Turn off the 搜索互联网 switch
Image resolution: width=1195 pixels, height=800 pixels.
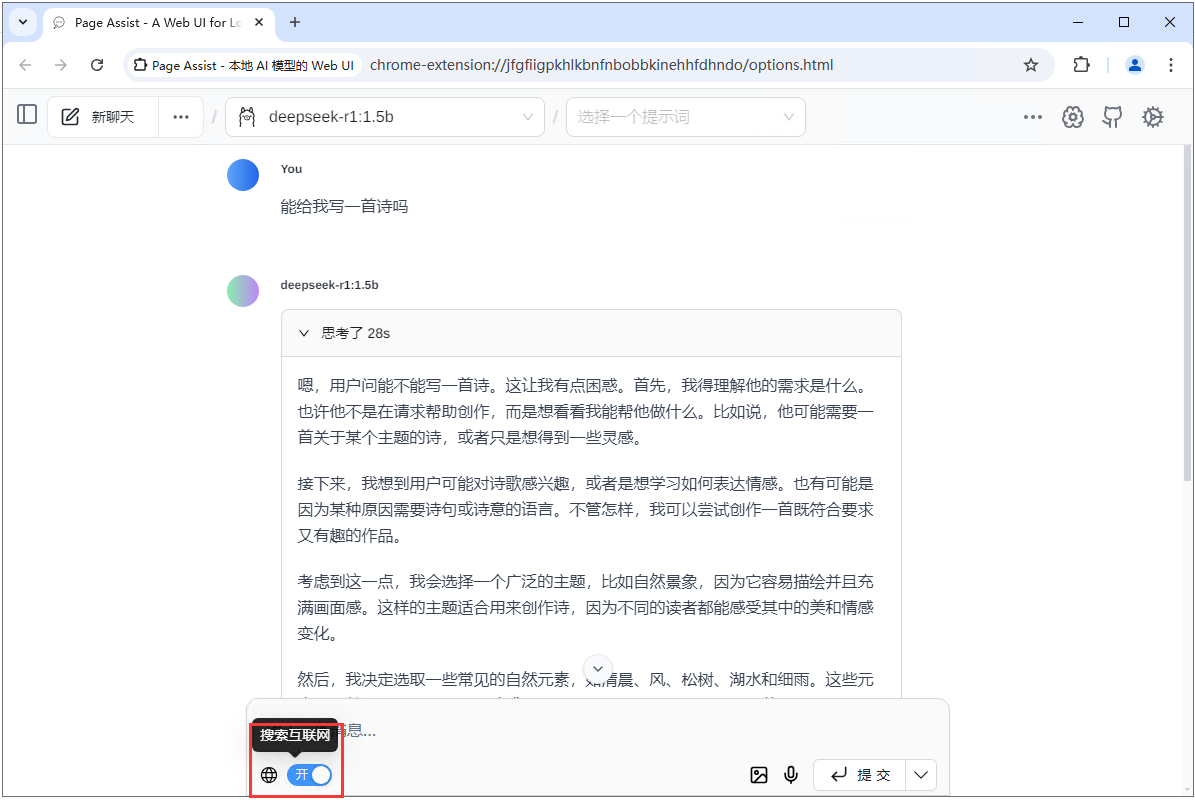(309, 775)
